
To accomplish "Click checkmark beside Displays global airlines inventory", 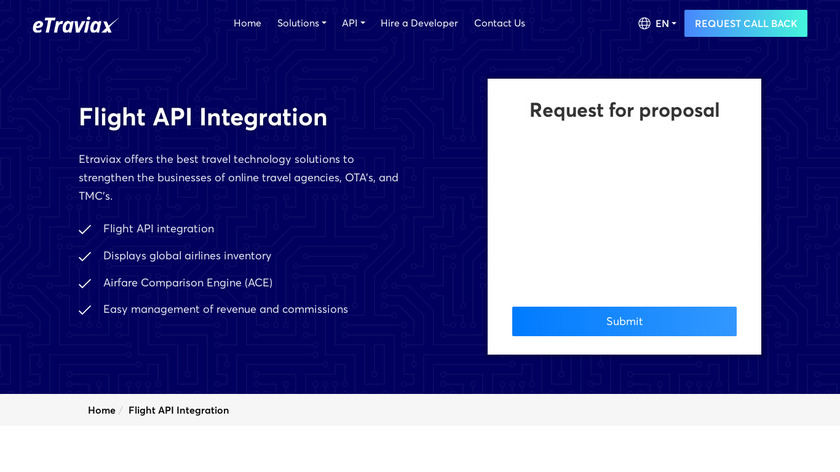I will (x=85, y=257).
